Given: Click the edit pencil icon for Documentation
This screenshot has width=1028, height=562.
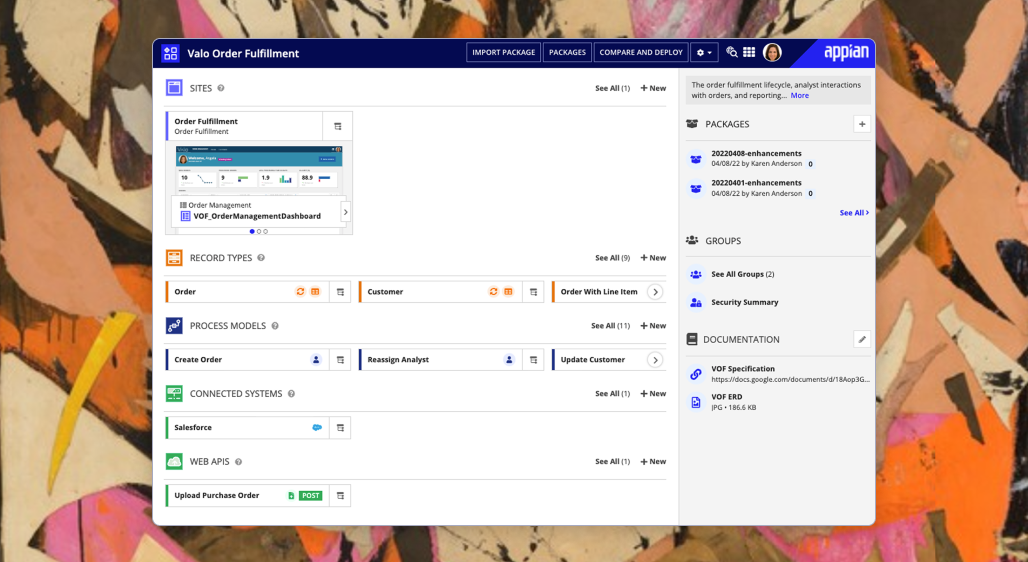Looking at the screenshot, I should pyautogui.click(x=862, y=340).
